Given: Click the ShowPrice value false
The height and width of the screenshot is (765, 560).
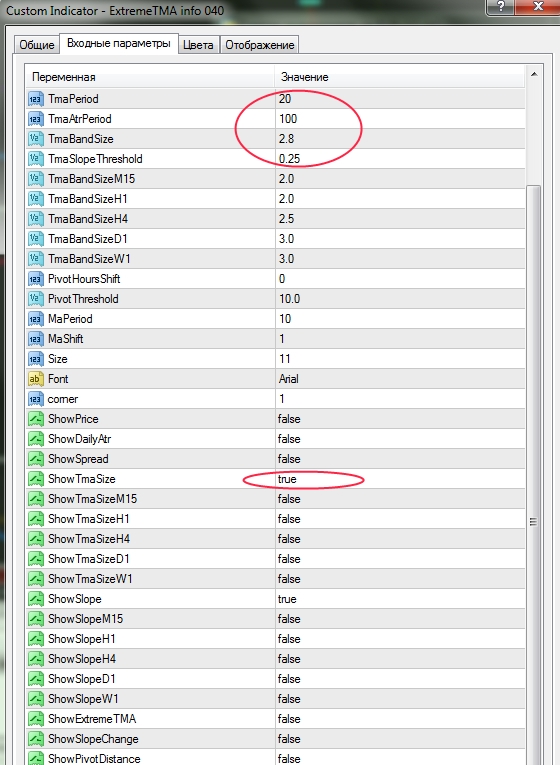Looking at the screenshot, I should (x=289, y=419).
